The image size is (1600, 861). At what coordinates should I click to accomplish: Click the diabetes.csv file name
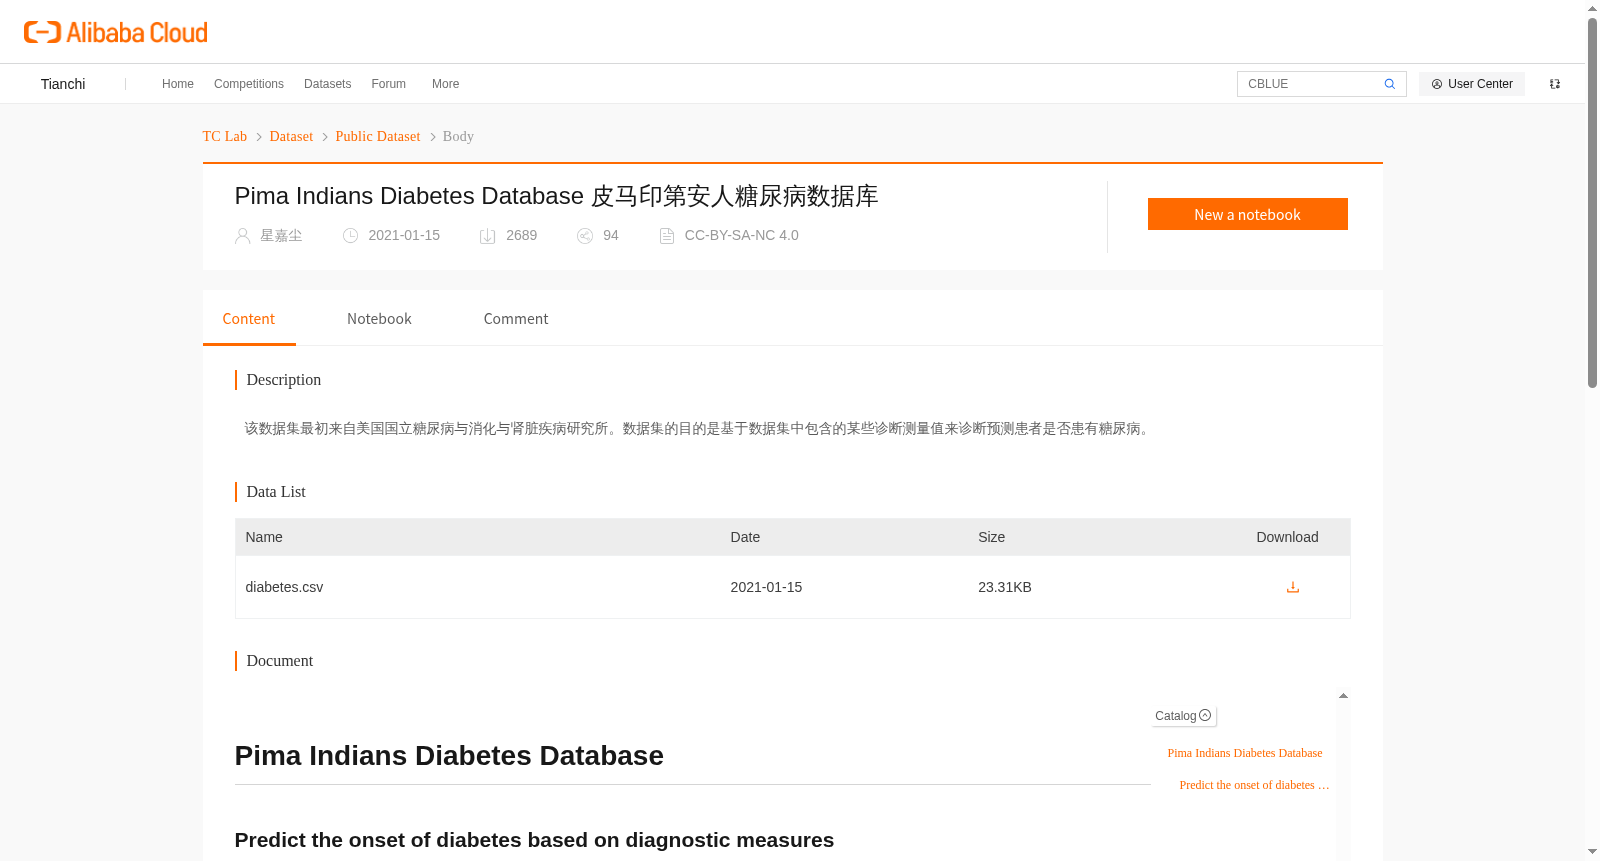[285, 587]
